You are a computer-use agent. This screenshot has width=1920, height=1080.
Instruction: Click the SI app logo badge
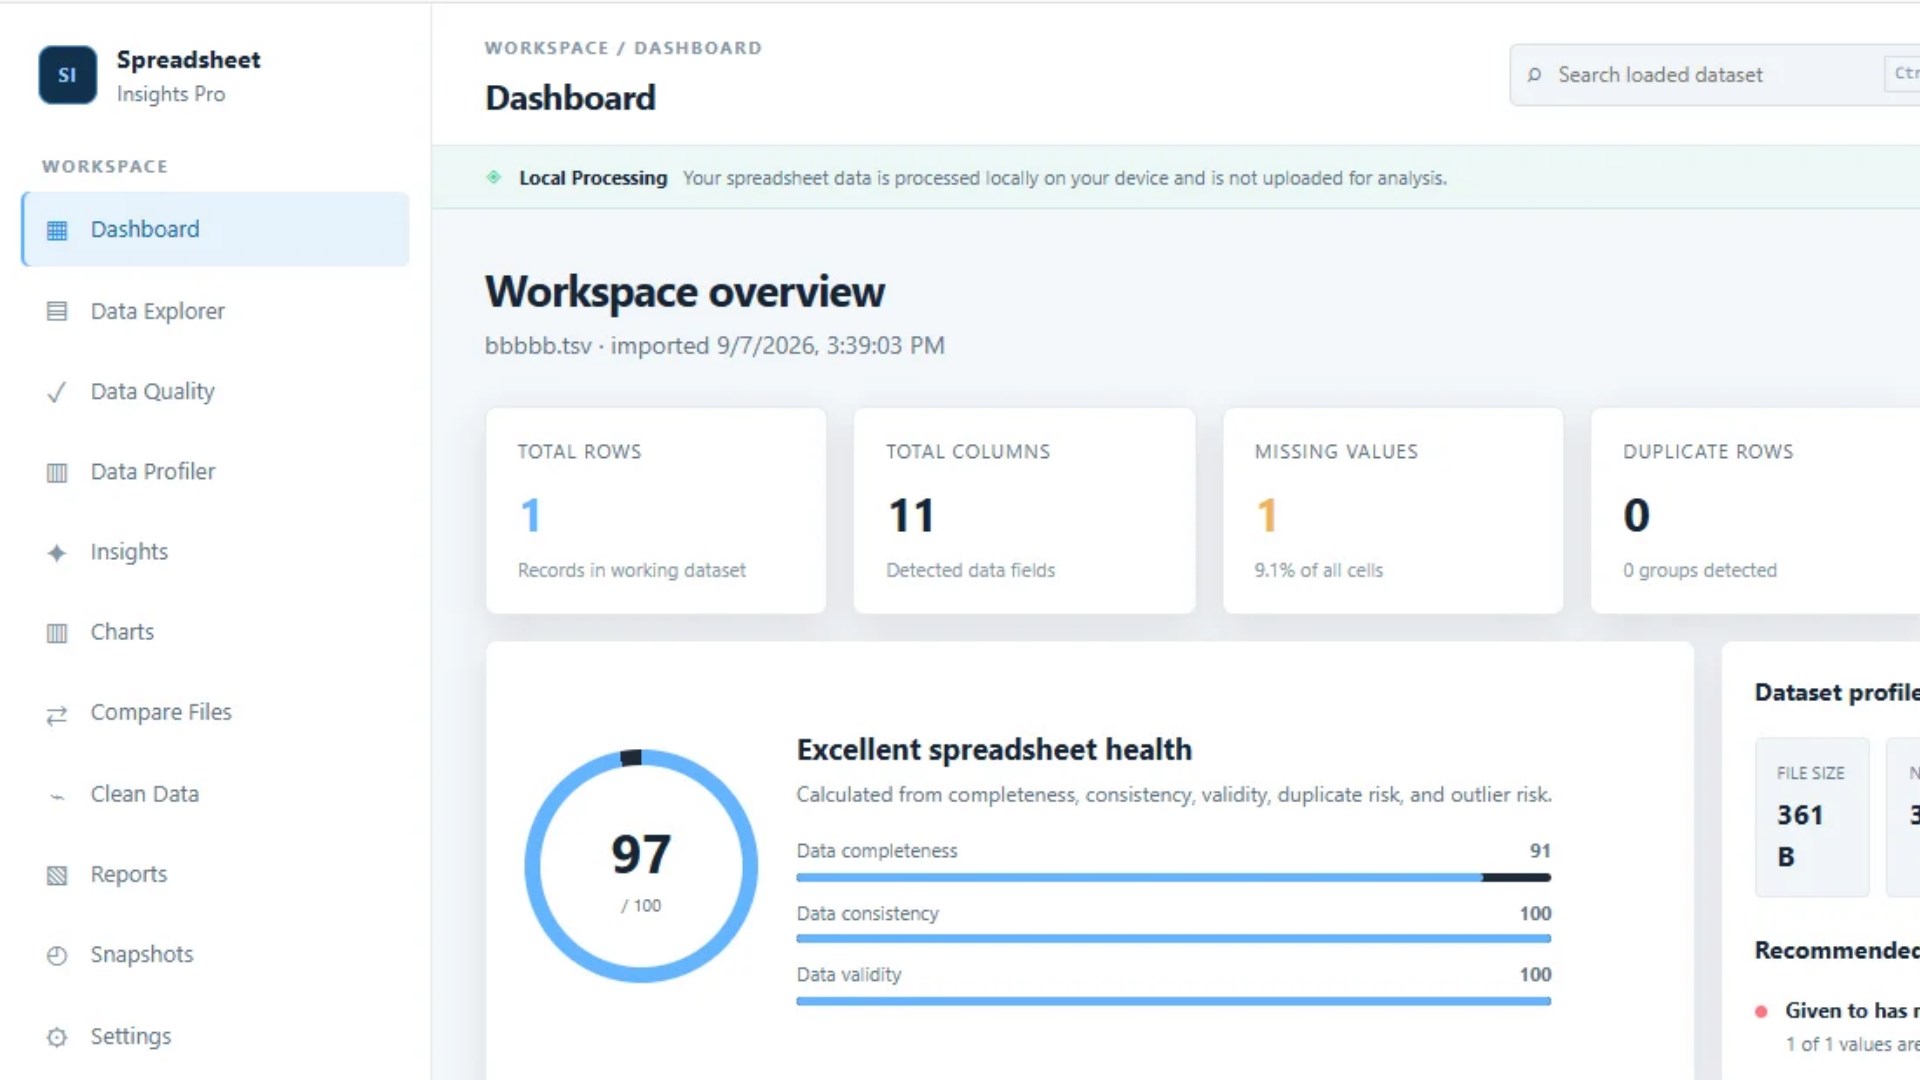(x=67, y=75)
